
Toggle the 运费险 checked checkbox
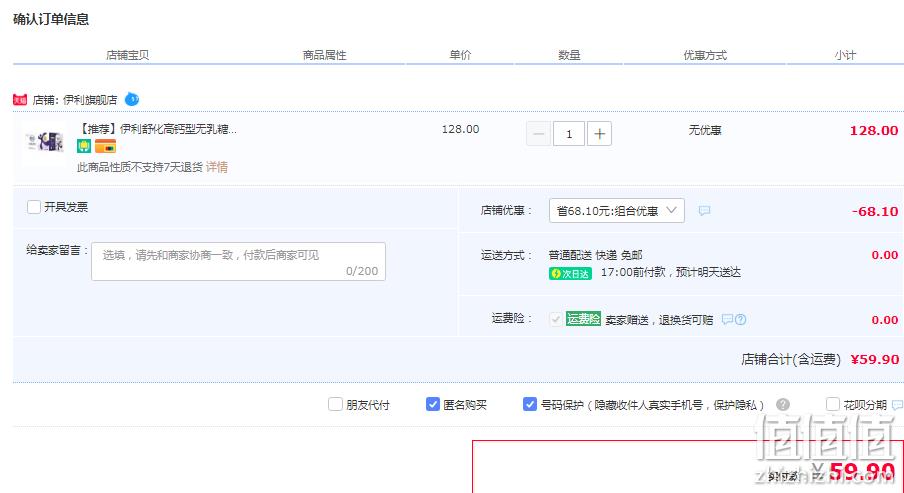556,319
